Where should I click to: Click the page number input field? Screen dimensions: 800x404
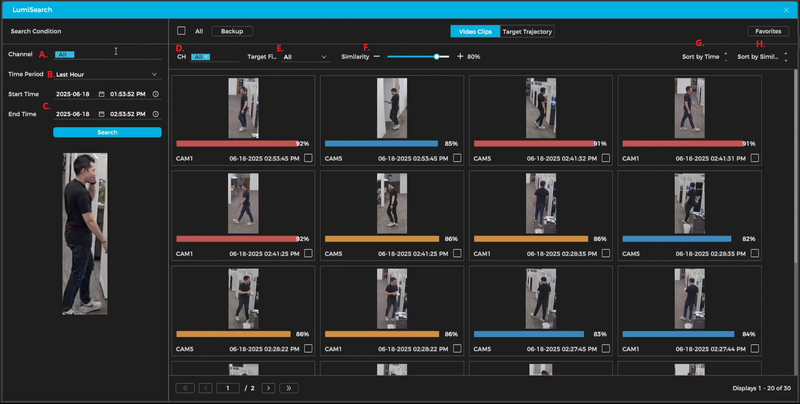(x=227, y=387)
